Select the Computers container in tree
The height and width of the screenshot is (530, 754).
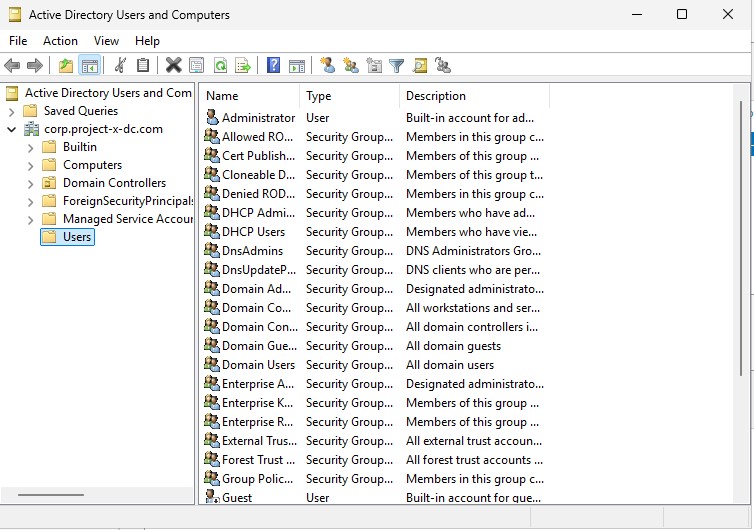[92, 165]
